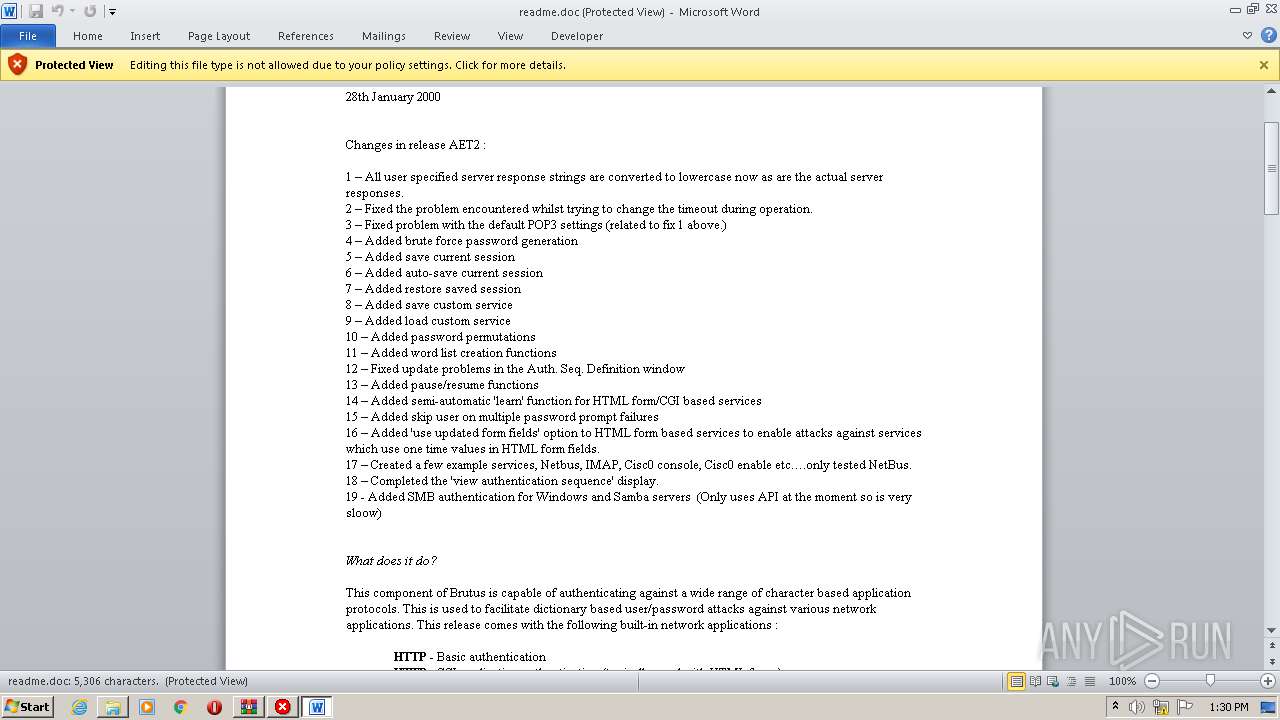Open the References ribbon tab
The image size is (1280, 720).
[x=306, y=36]
